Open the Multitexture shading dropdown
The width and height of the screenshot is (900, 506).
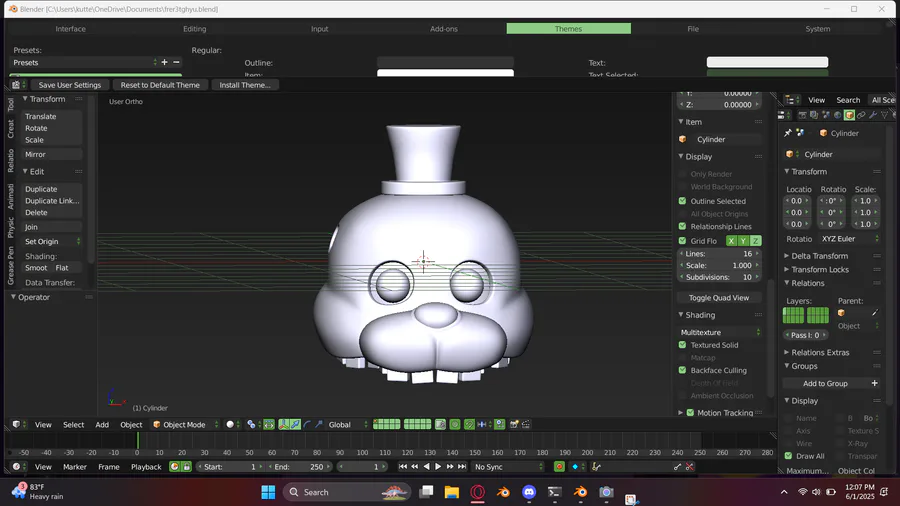click(720, 332)
